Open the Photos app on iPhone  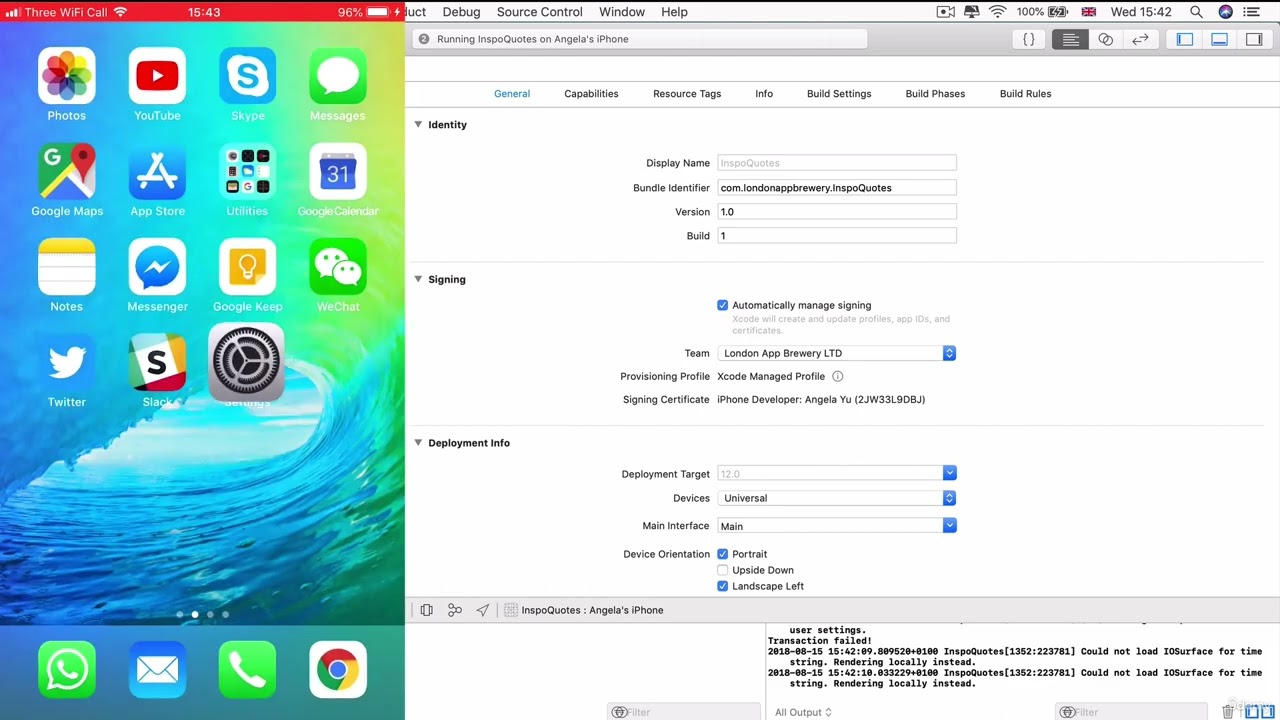[x=67, y=76]
